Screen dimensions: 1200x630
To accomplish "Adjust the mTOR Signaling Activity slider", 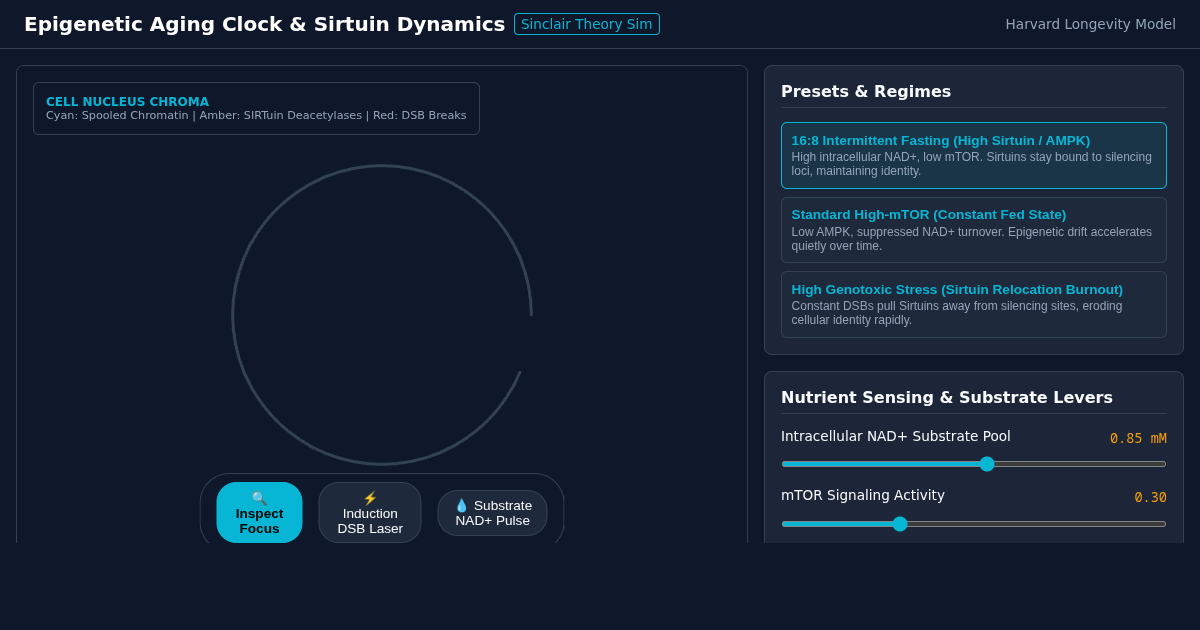I will [974, 524].
